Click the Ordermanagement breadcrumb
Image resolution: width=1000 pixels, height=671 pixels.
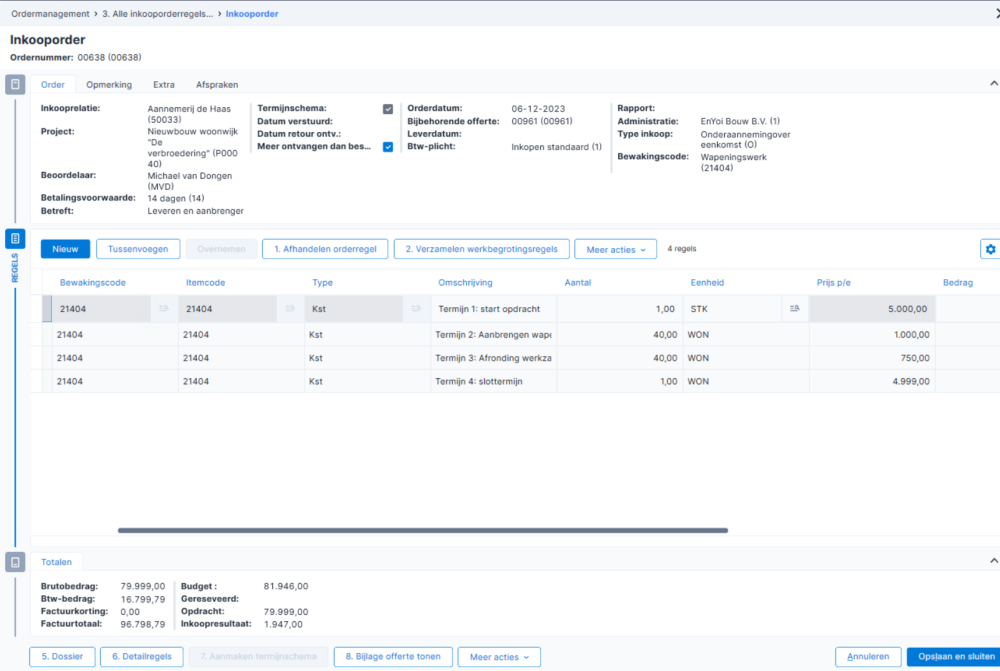(50, 13)
